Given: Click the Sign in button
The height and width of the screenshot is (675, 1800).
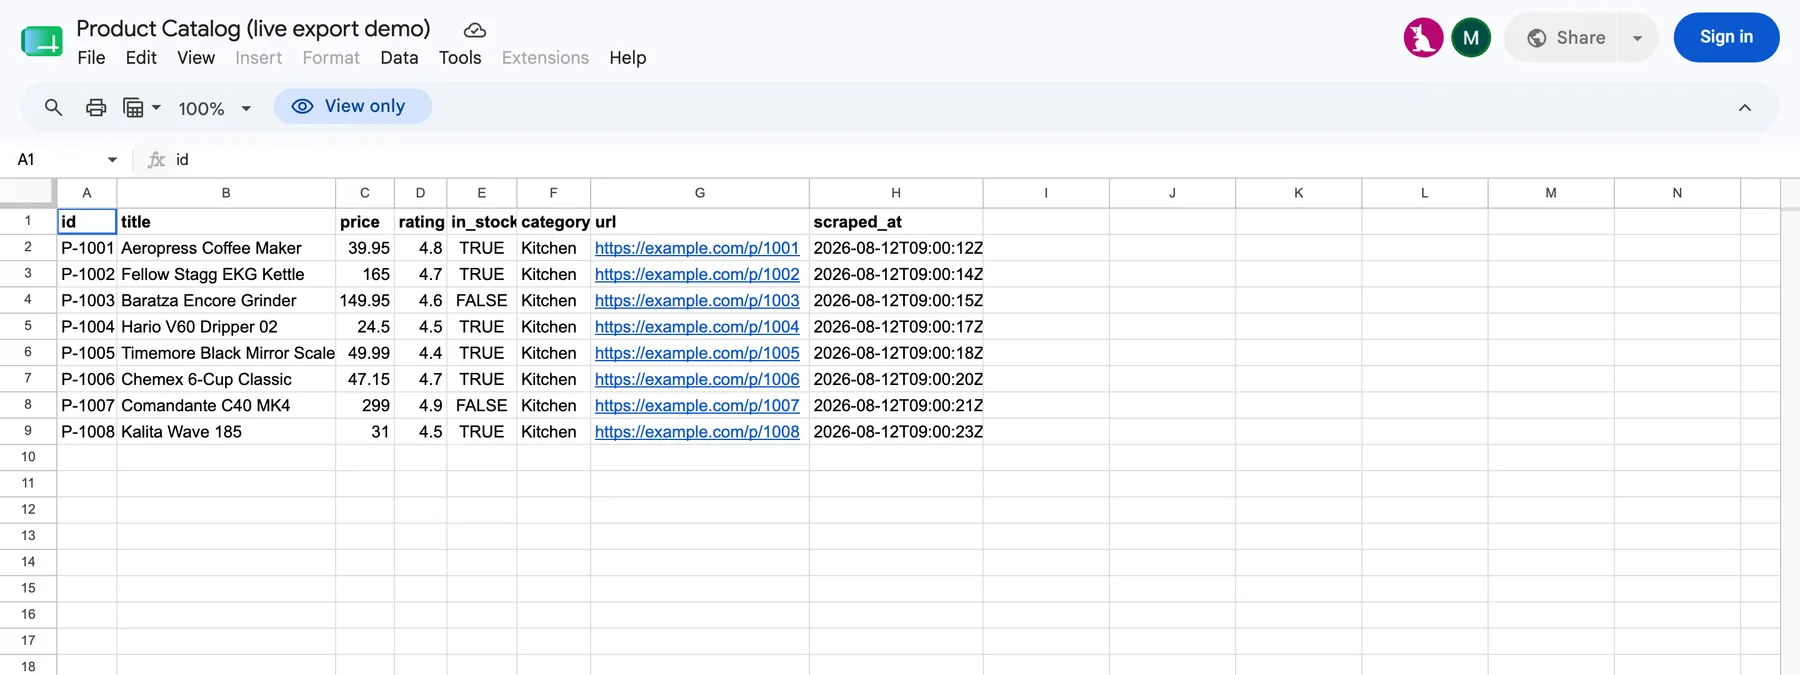Looking at the screenshot, I should (1726, 37).
